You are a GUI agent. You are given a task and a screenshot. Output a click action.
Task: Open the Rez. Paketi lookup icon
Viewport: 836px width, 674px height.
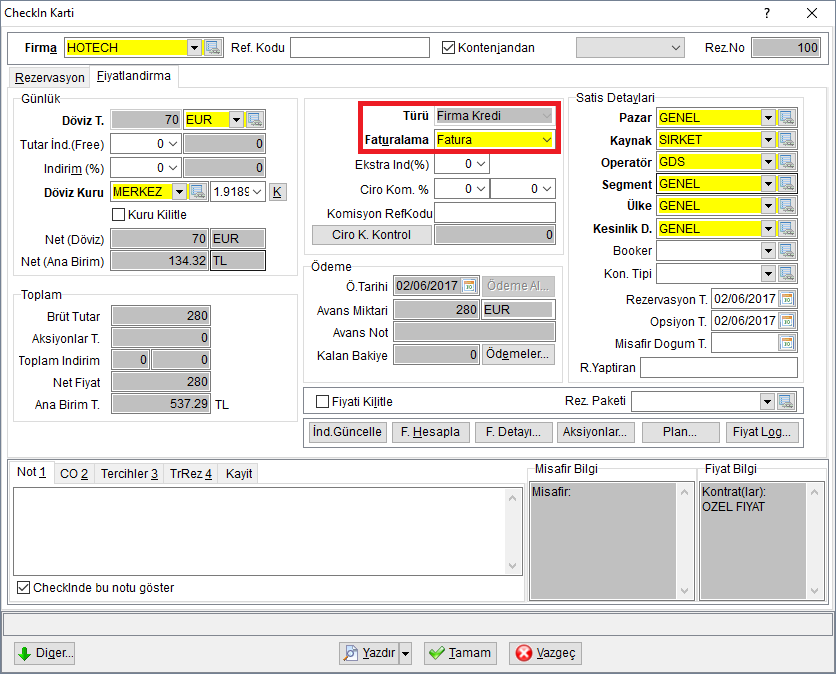tap(786, 402)
